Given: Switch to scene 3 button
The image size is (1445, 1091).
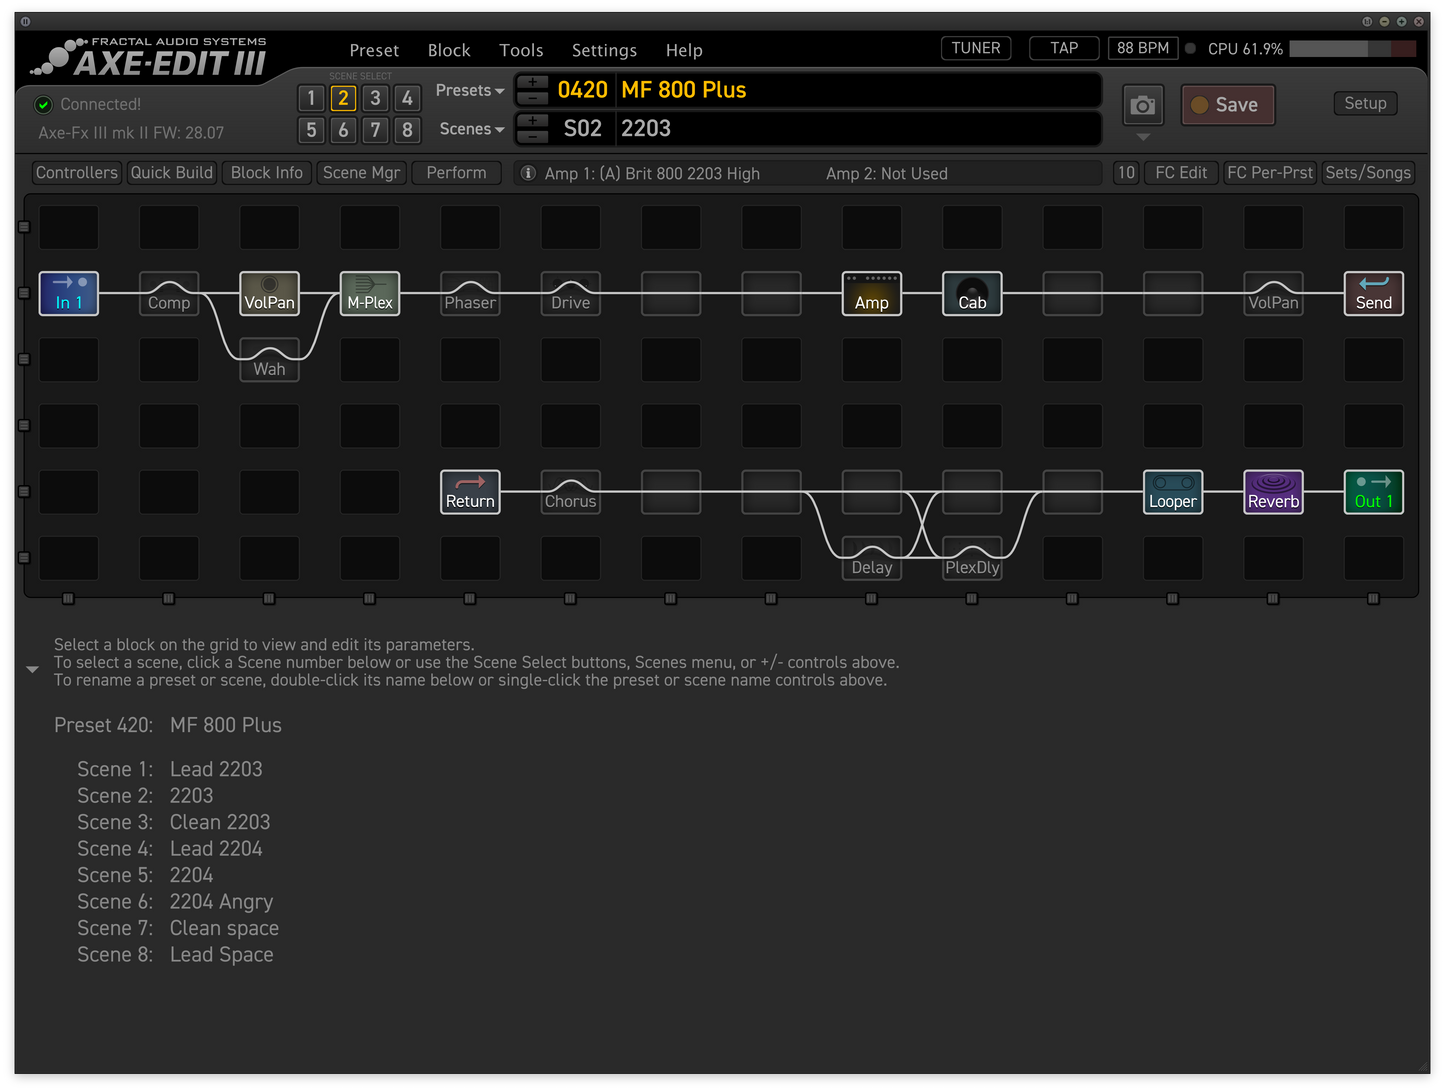Looking at the screenshot, I should coord(375,98).
